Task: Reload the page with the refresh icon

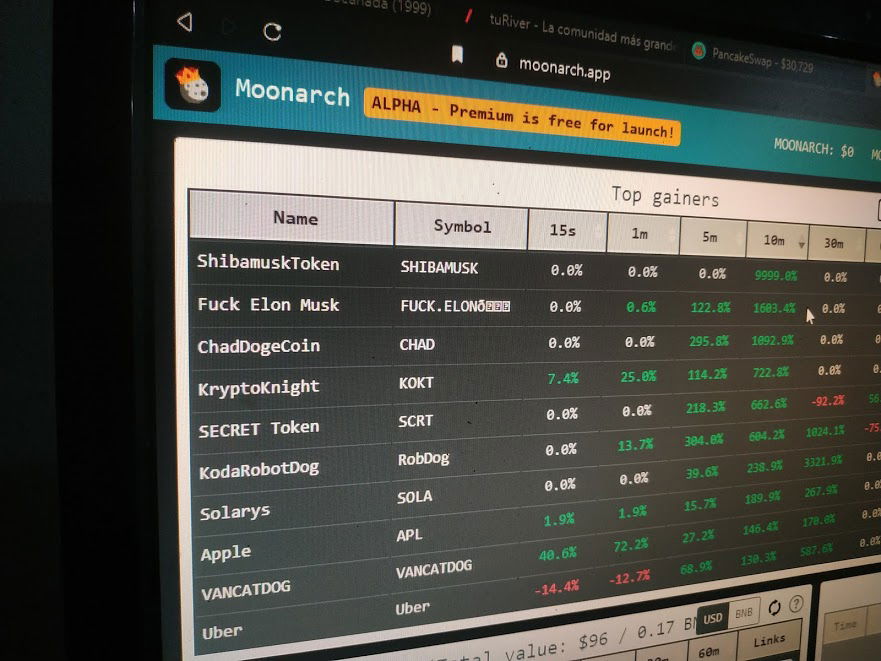Action: point(273,32)
